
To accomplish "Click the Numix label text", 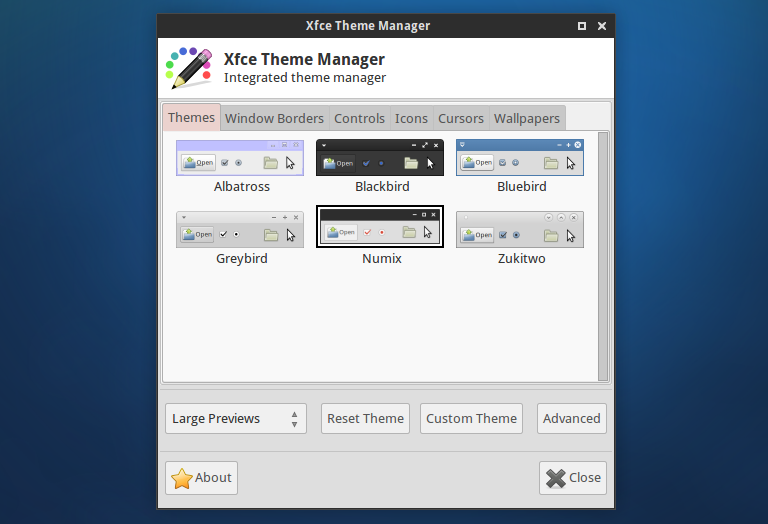I will tap(382, 259).
